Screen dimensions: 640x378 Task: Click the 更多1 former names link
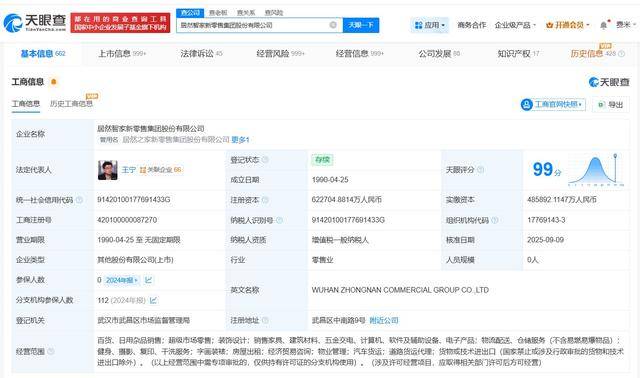pos(240,140)
